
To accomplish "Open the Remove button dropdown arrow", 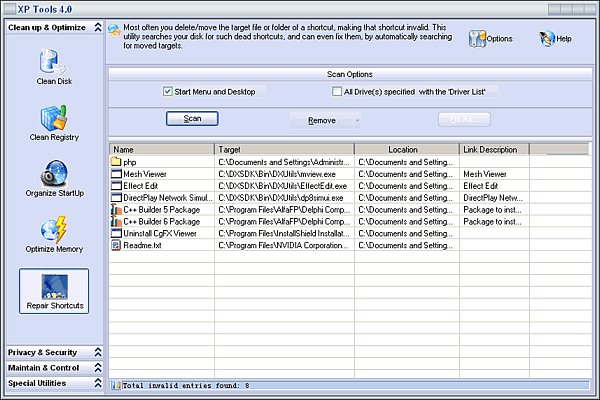I will (x=357, y=121).
